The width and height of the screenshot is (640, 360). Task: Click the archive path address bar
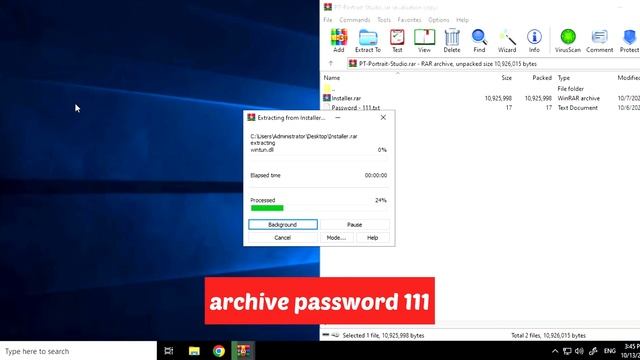point(493,64)
